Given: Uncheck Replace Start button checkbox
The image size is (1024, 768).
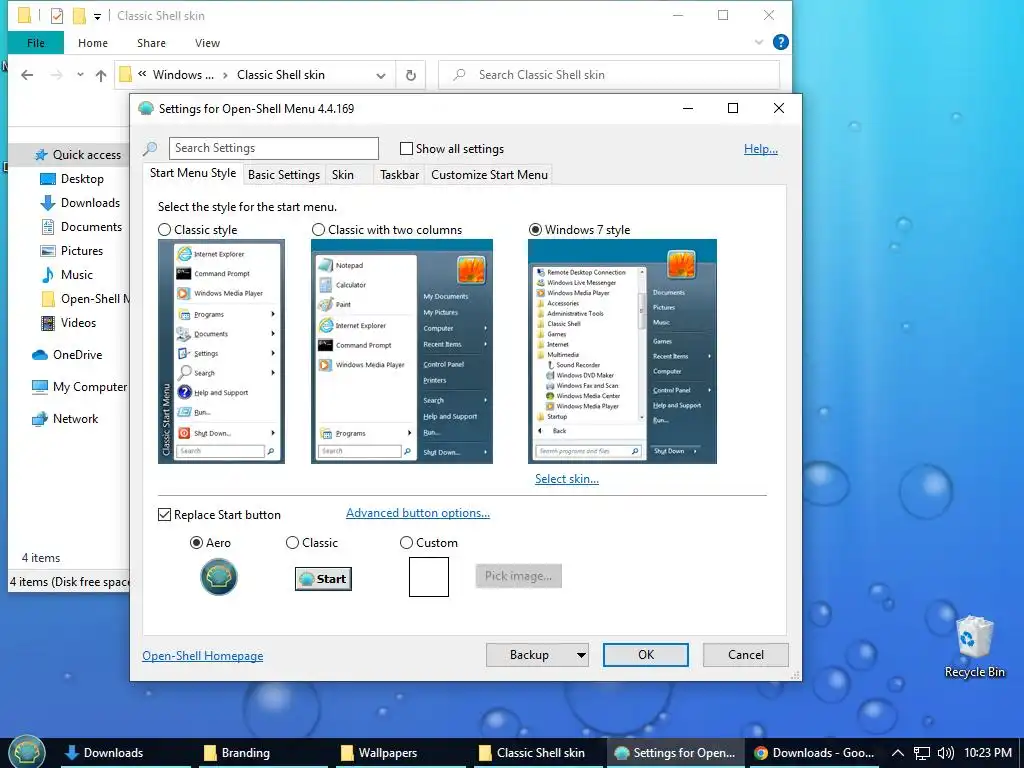Looking at the screenshot, I should [165, 515].
